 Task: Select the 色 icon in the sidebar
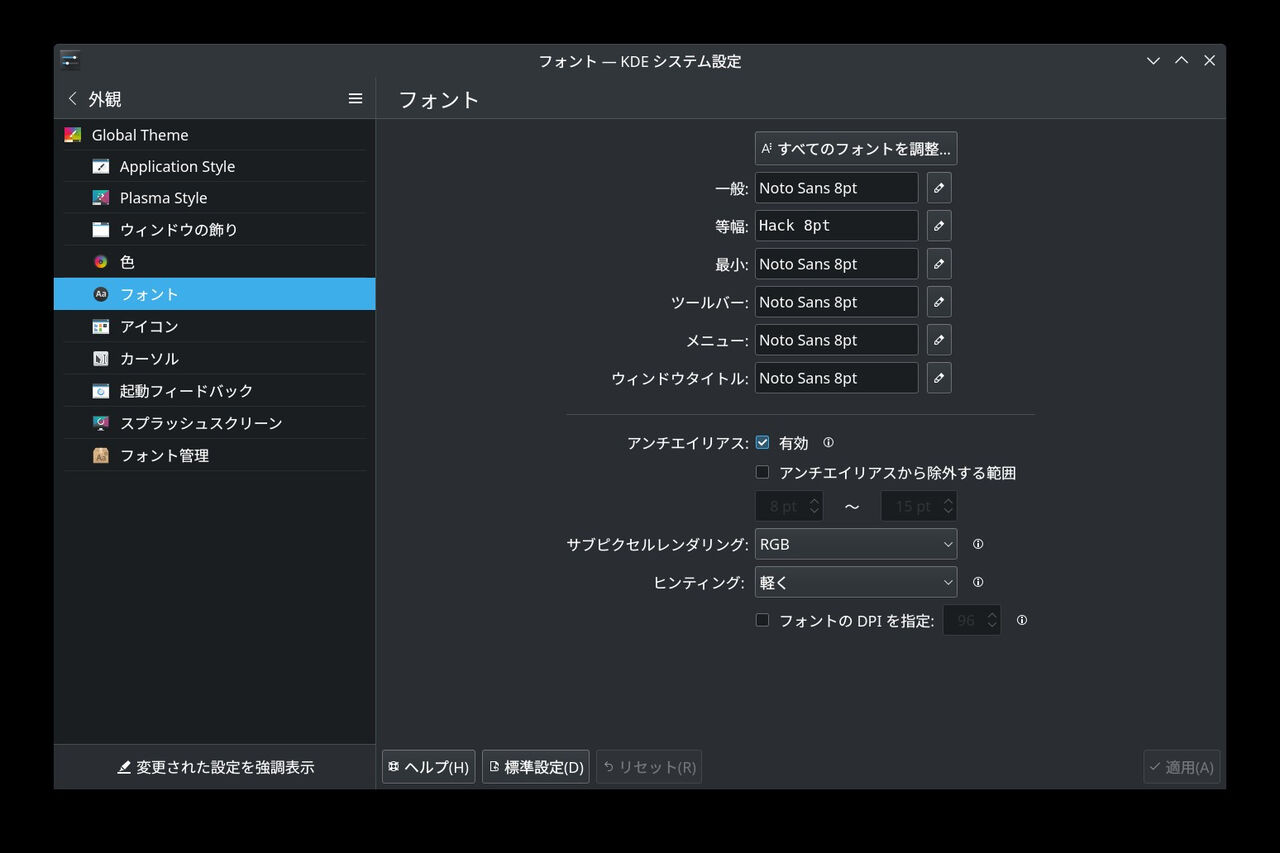(100, 262)
